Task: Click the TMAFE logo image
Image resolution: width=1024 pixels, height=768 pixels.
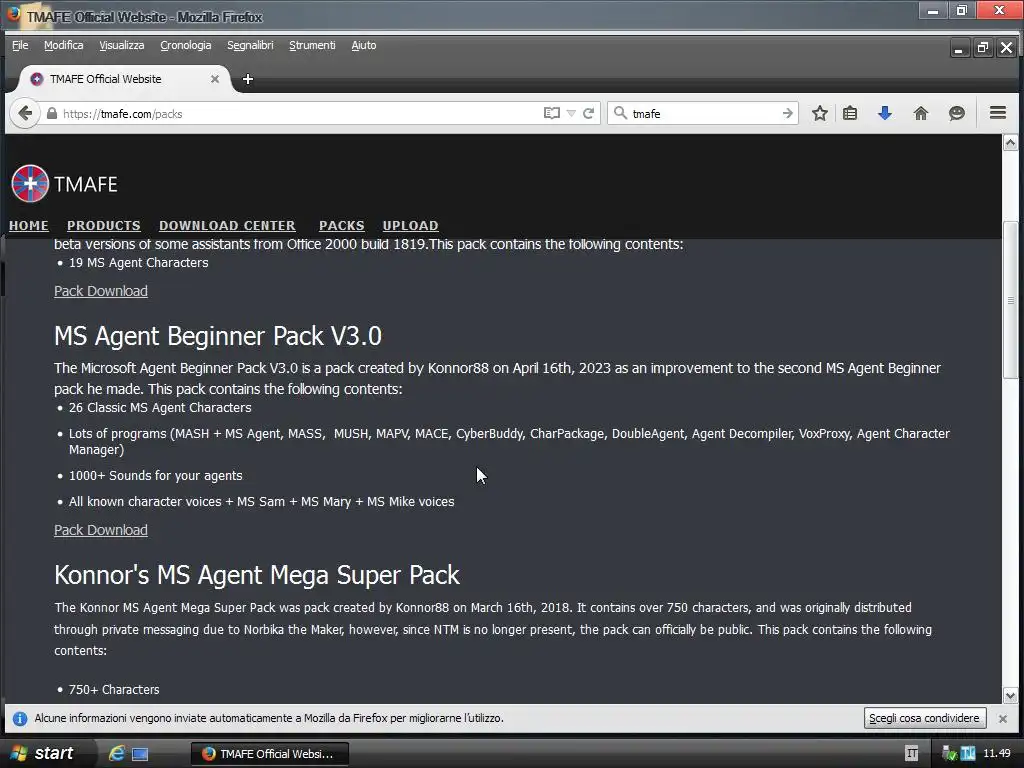Action: tap(30, 184)
